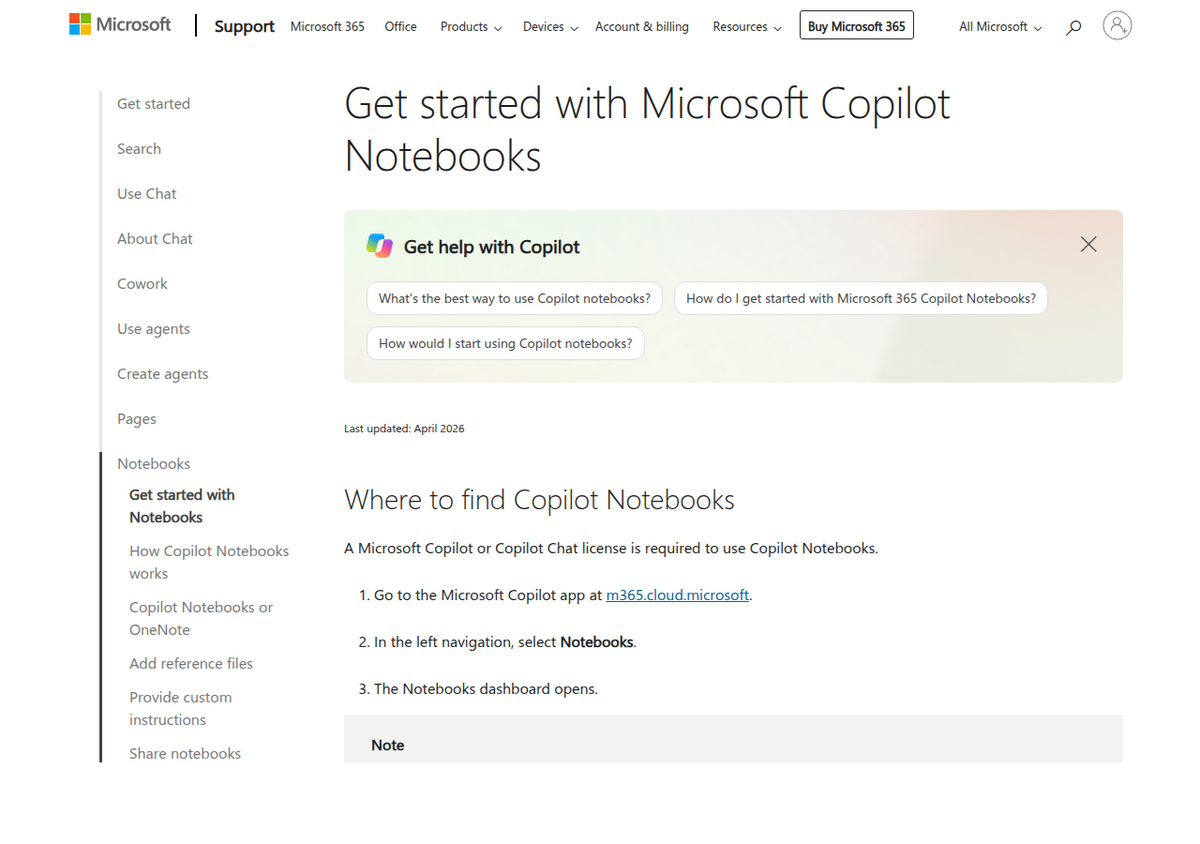The image size is (1200, 844).
Task: Ask What's the best way to use Copilot notebooks
Action: tap(514, 298)
